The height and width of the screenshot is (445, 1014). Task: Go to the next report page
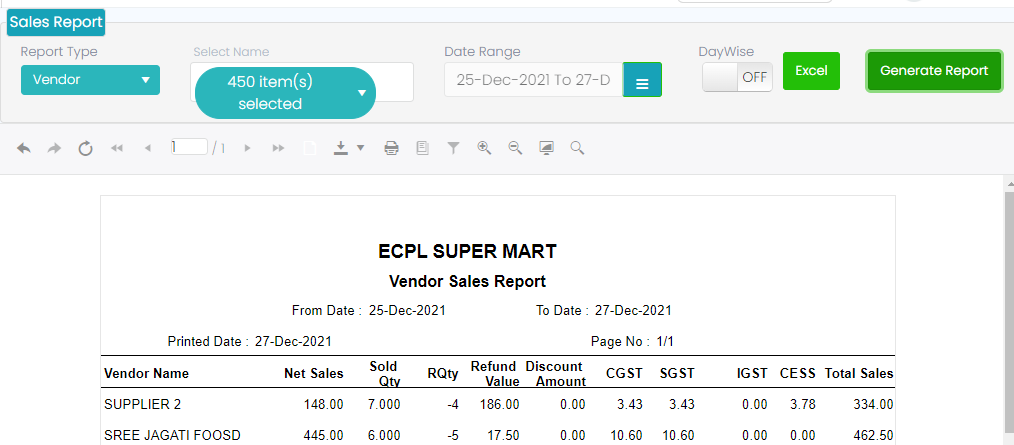[247, 148]
